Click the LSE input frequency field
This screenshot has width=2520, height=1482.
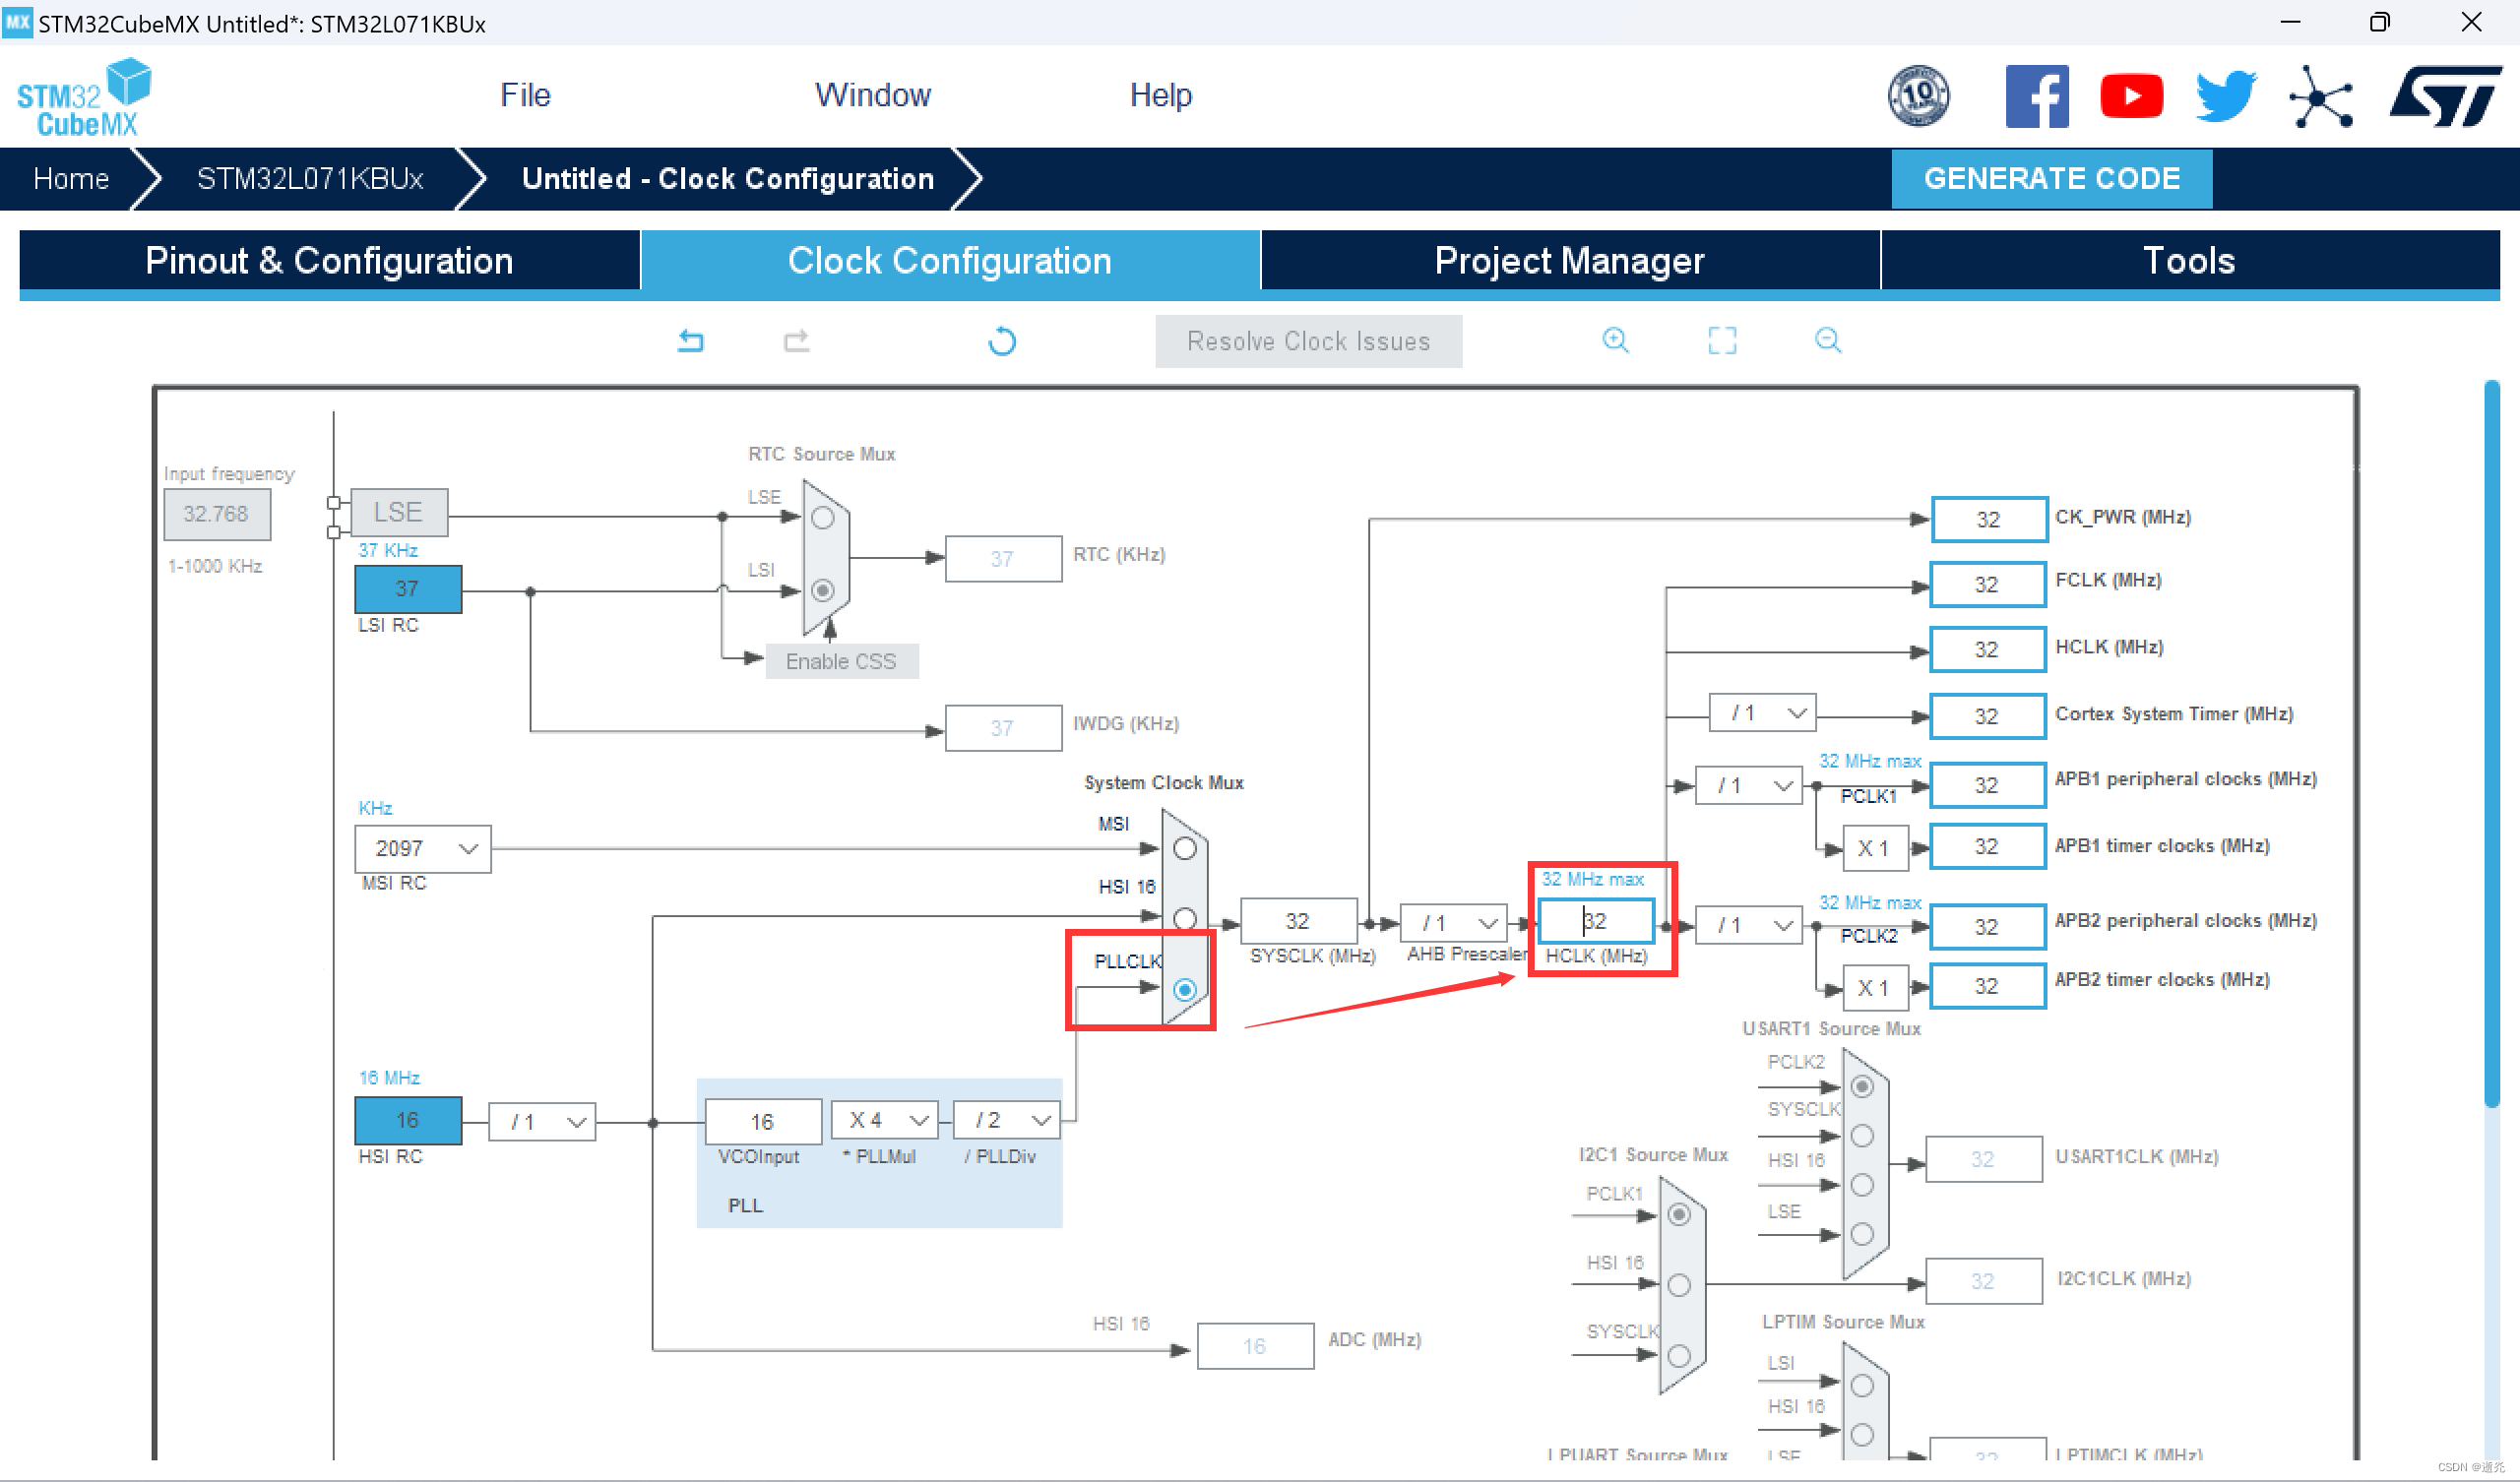point(216,514)
